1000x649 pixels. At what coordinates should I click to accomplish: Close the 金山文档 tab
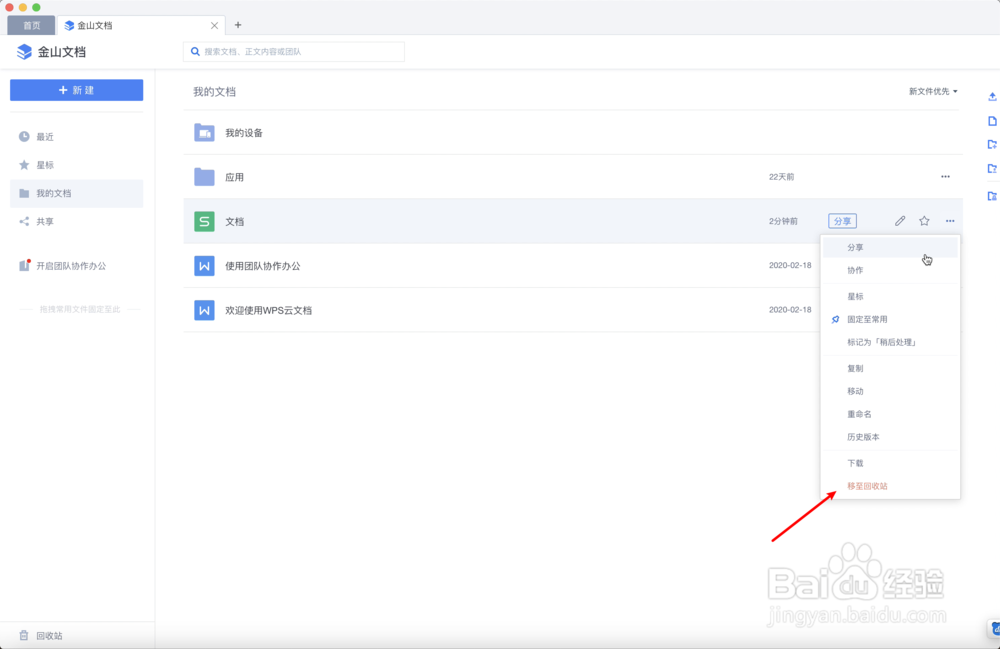coord(214,26)
